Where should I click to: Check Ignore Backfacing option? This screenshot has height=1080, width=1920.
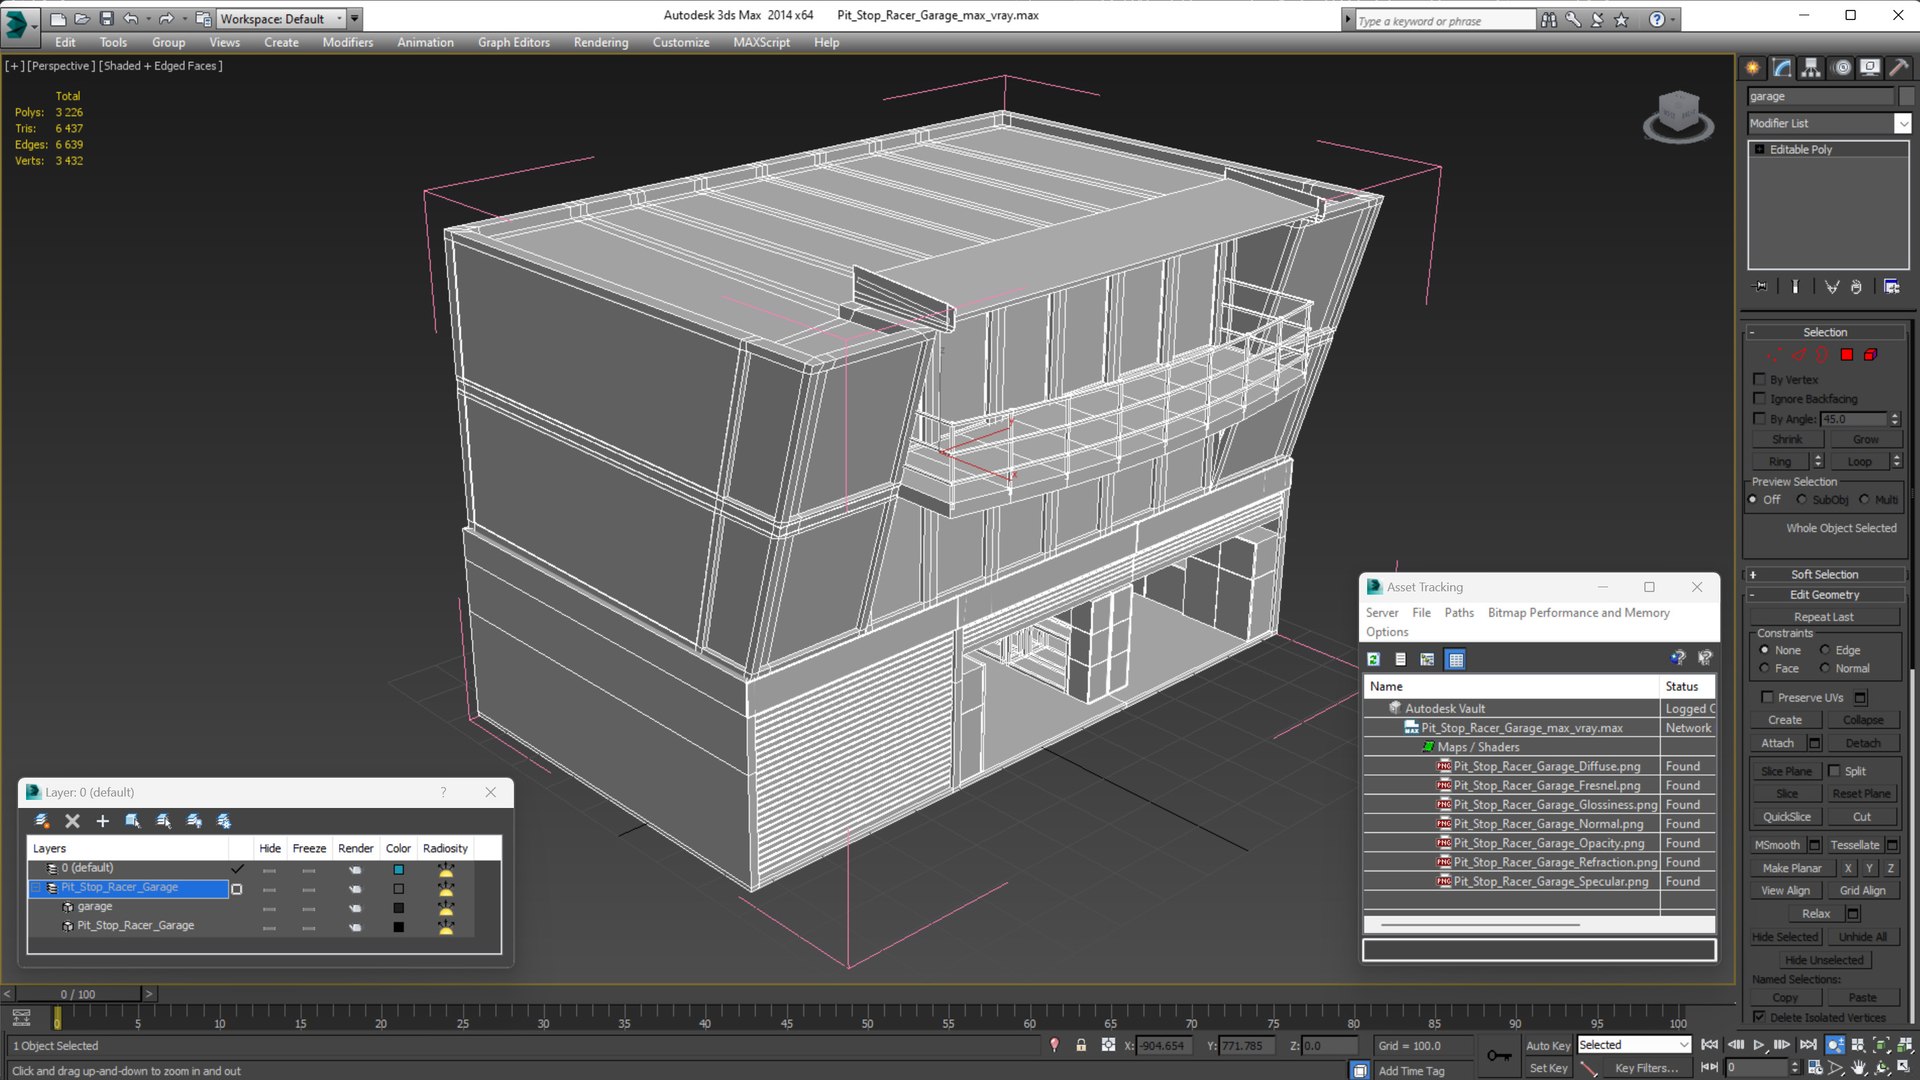coord(1759,399)
